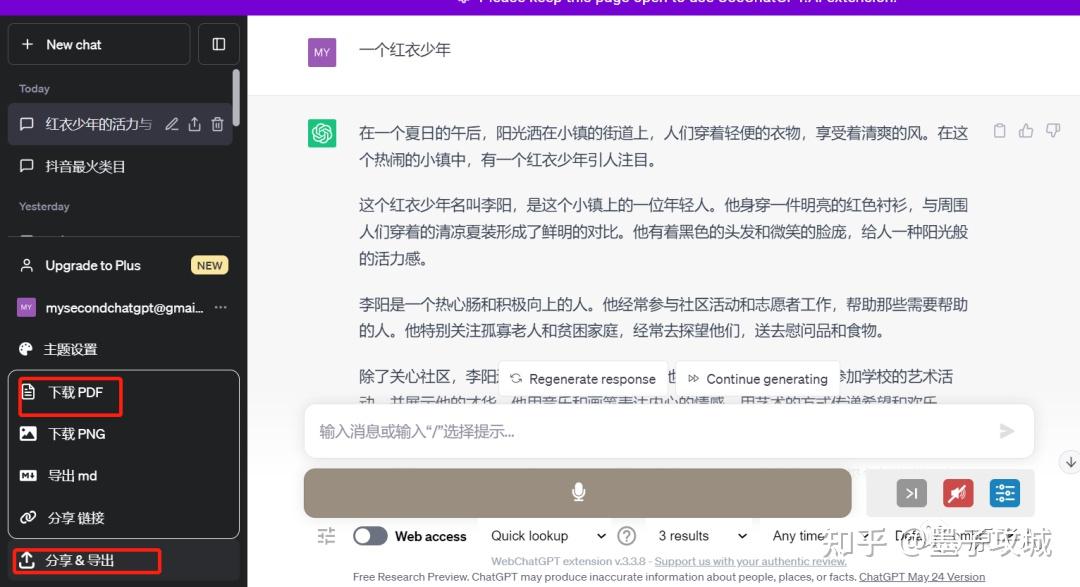Click the collapse sidebar panel toggle
The height and width of the screenshot is (587, 1080).
pos(218,44)
